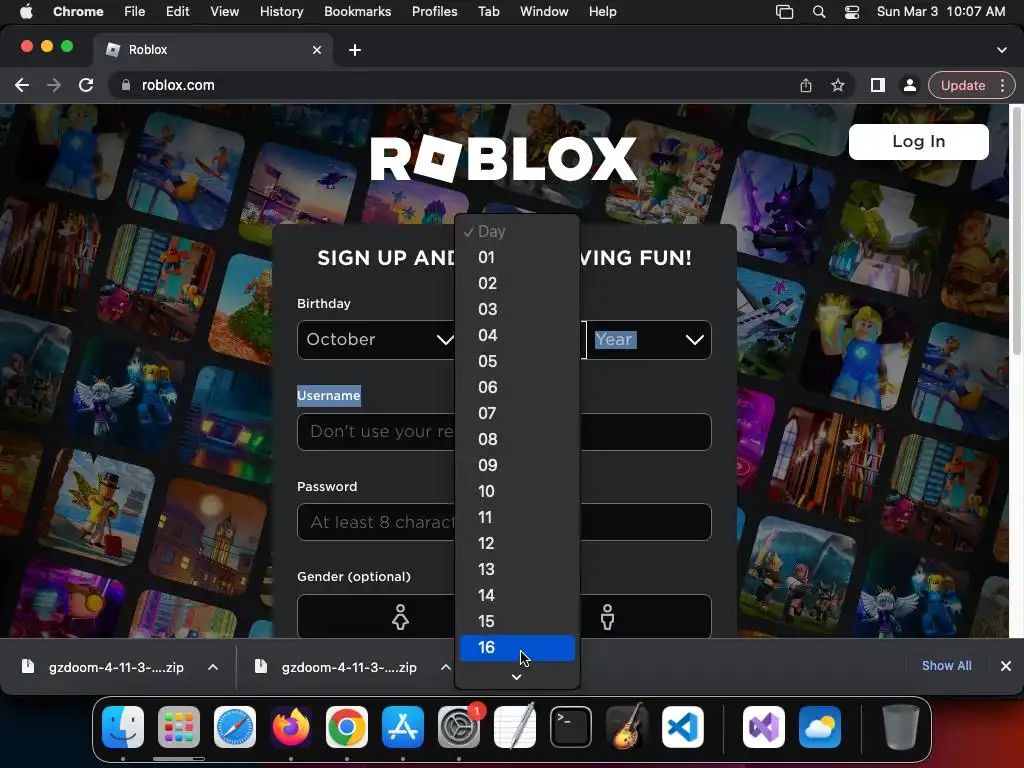The image size is (1024, 768).
Task: Click the roblox.com address bar
Action: (x=457, y=85)
